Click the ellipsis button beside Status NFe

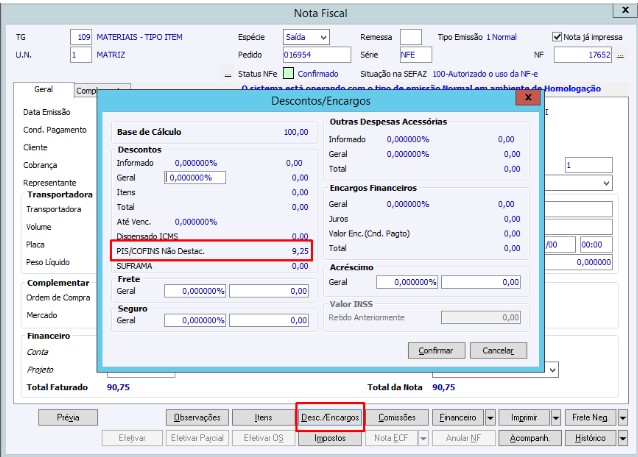[228, 74]
